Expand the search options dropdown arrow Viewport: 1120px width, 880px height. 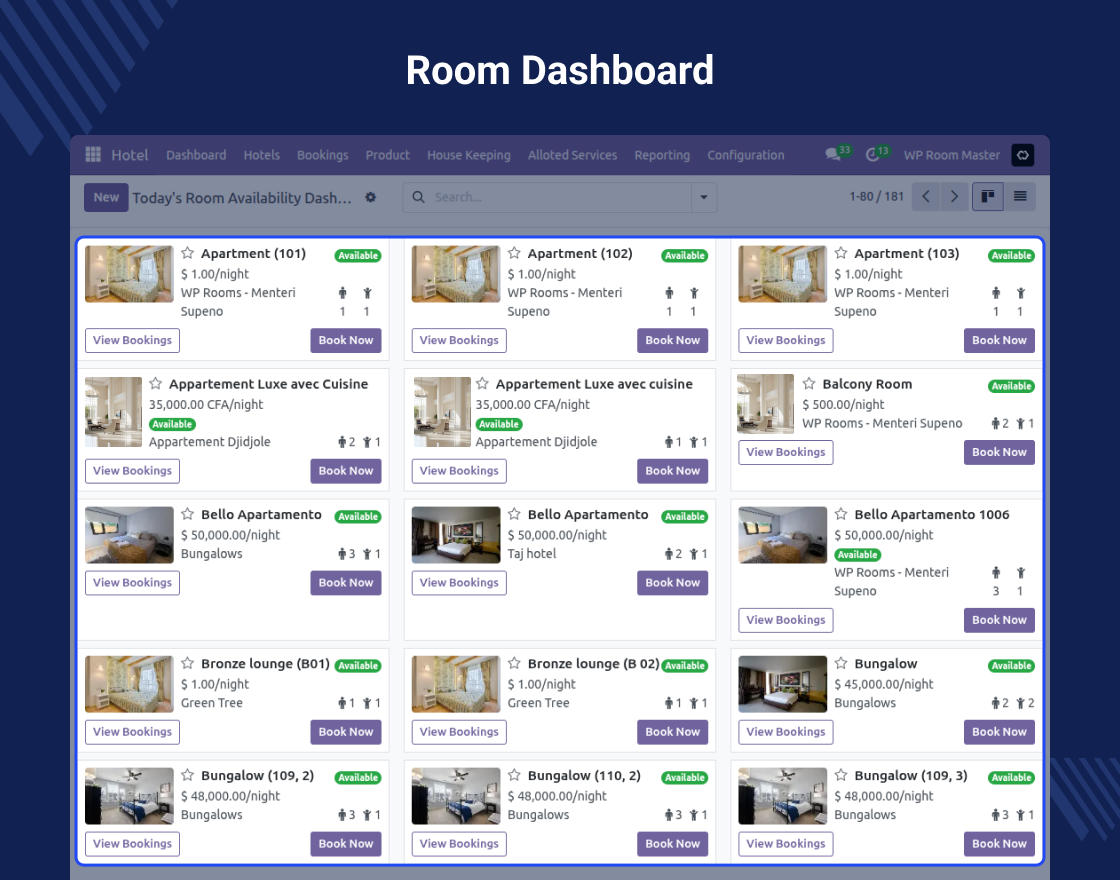coord(705,198)
